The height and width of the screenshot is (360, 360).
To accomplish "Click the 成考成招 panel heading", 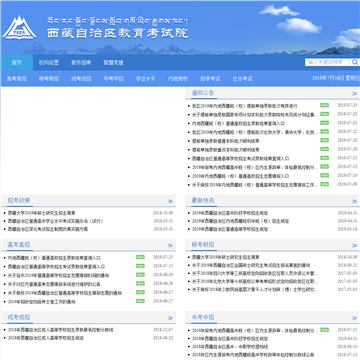I will [19, 317].
